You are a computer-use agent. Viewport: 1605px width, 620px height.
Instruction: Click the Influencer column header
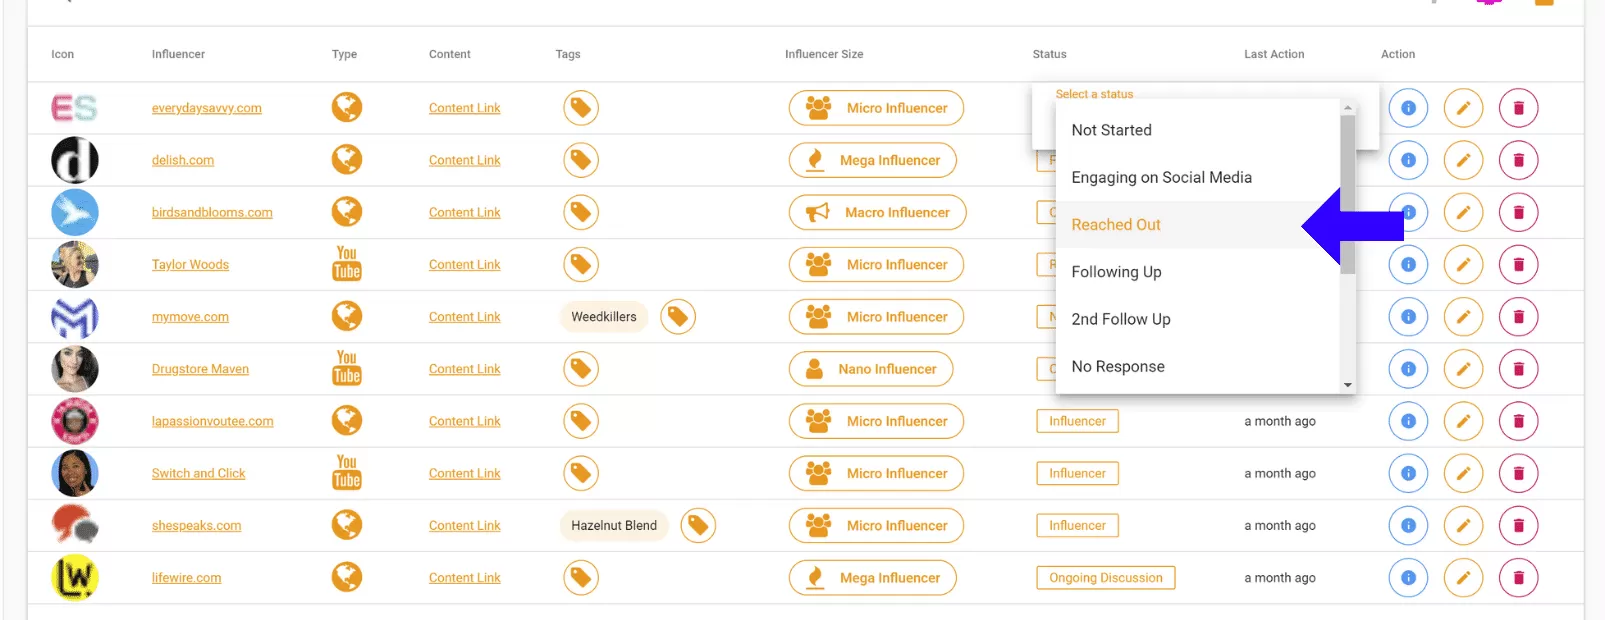coord(178,54)
